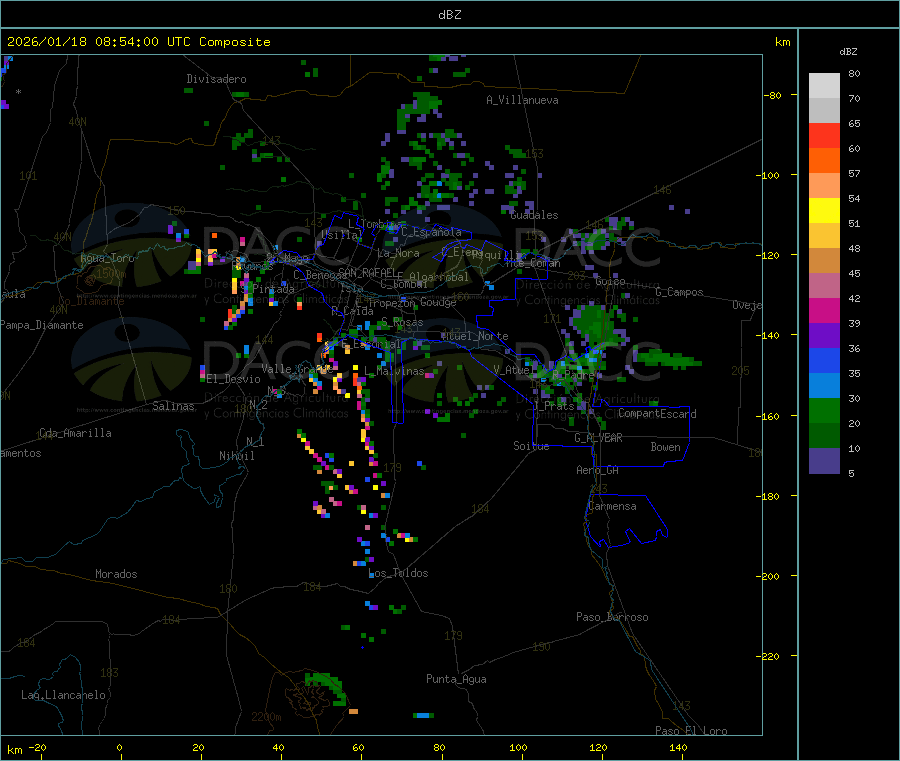This screenshot has height=761, width=900.
Task: Select the bright yellow legend color block
Action: coord(824,210)
